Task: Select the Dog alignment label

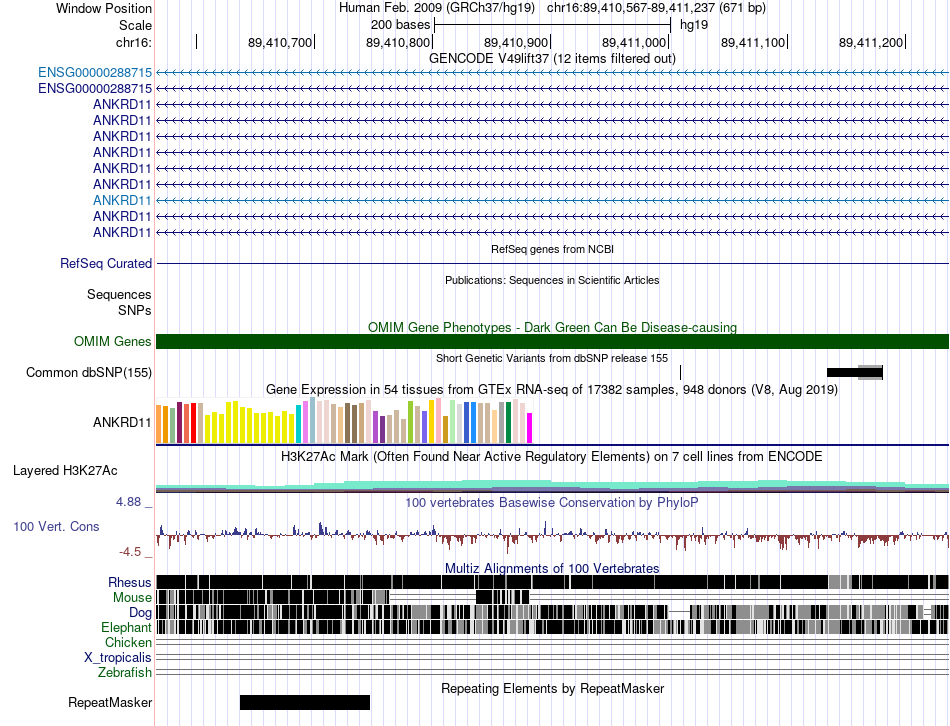Action: 140,613
